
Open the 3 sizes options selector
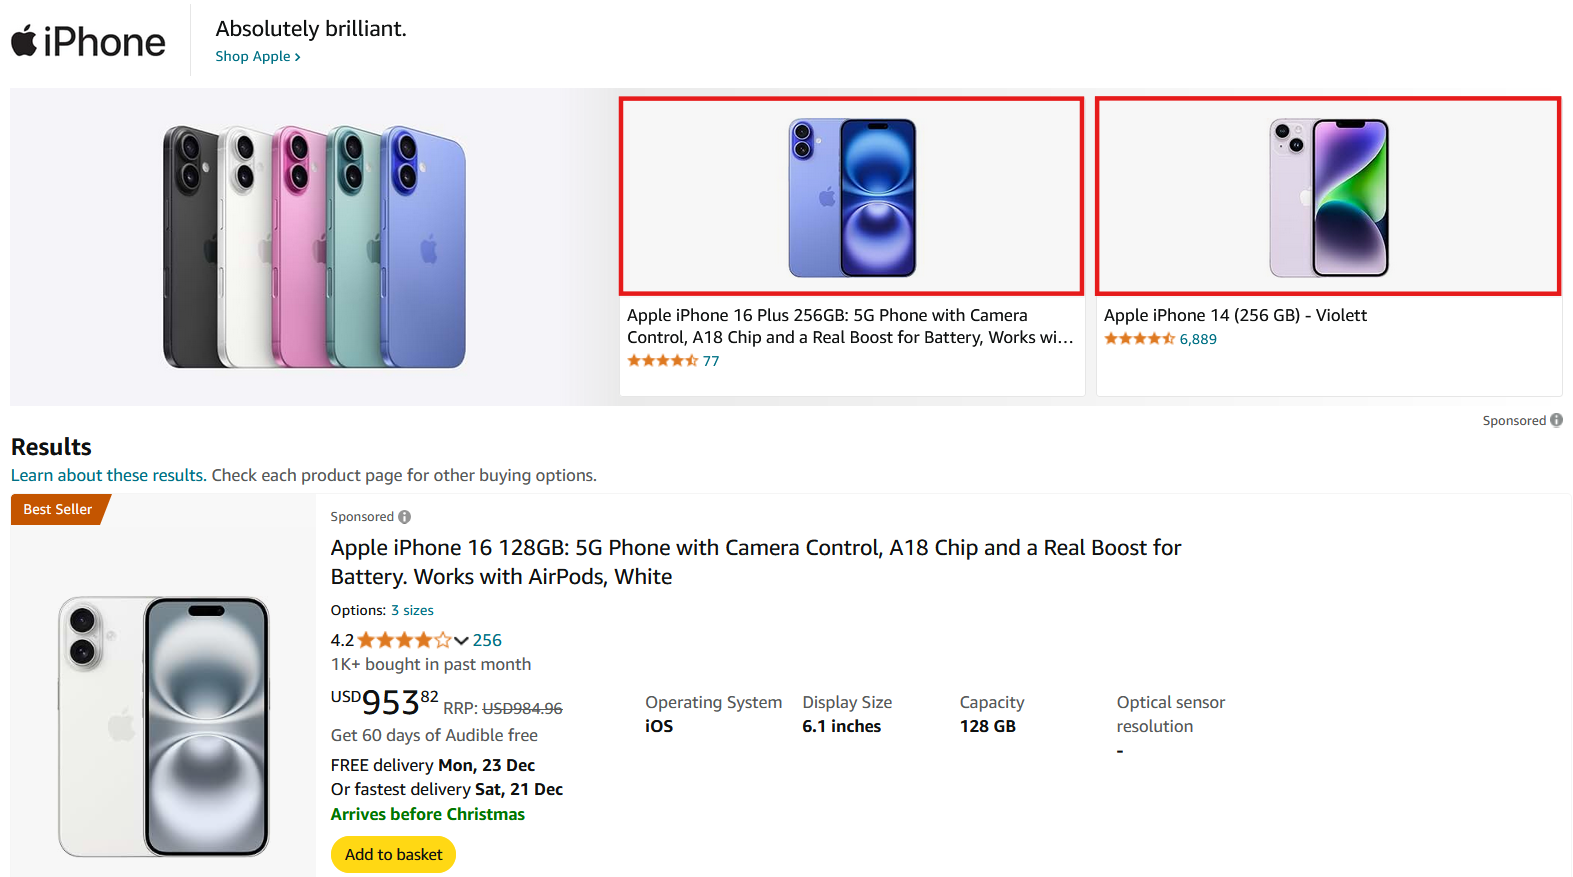[413, 610]
